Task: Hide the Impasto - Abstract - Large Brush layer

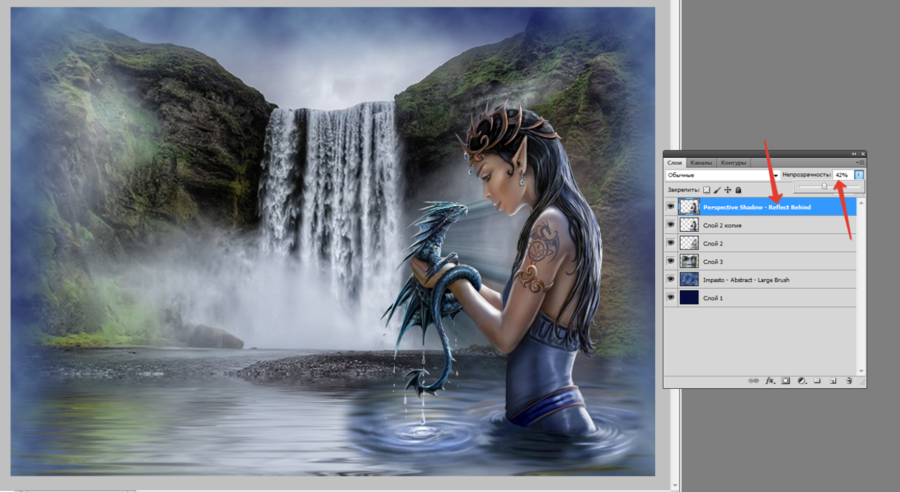Action: [670, 280]
